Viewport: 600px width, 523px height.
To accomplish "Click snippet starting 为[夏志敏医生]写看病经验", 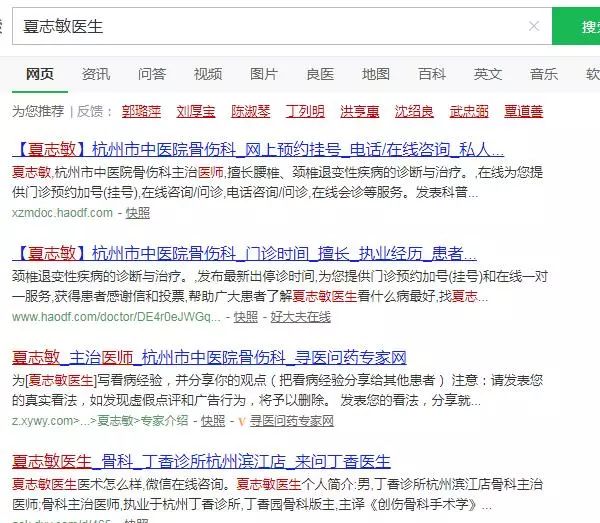I will pyautogui.click(x=277, y=390).
